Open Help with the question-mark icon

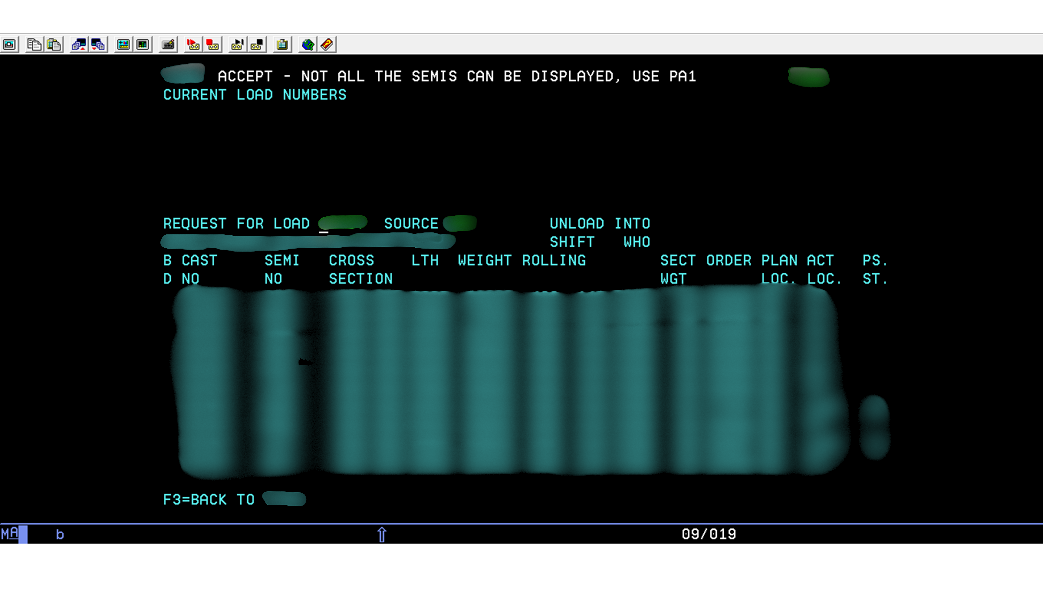point(327,45)
